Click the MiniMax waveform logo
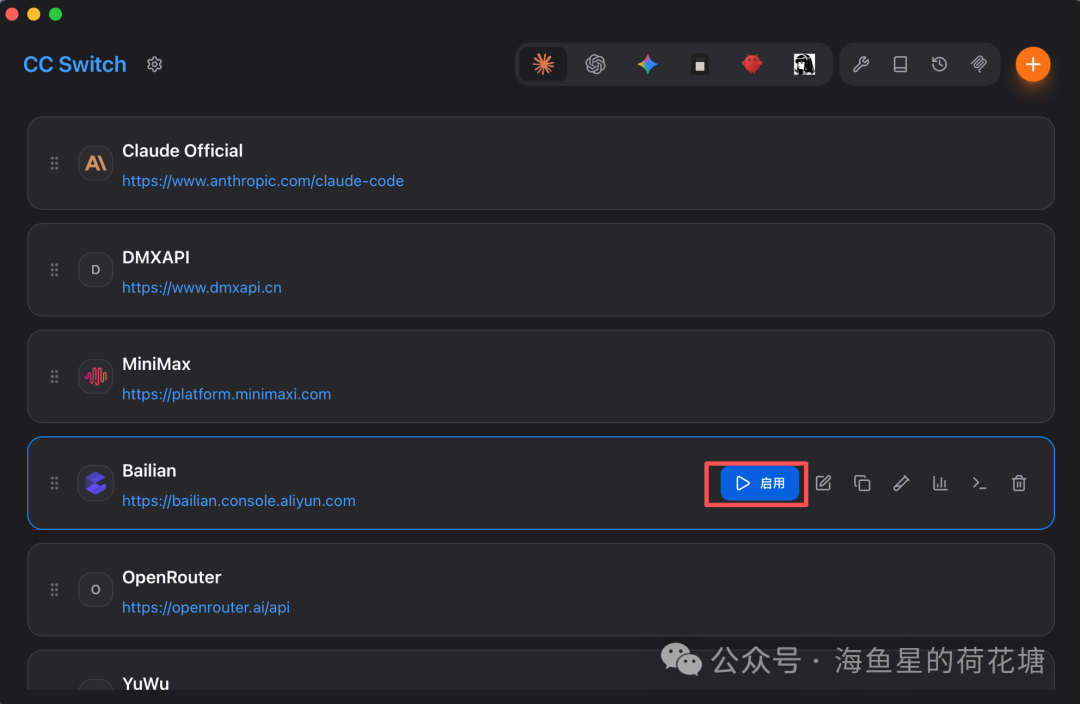Viewport: 1080px width, 704px height. [x=96, y=376]
